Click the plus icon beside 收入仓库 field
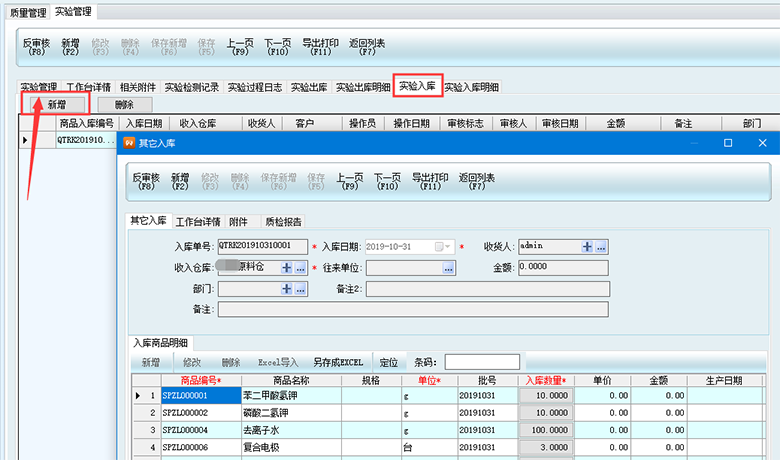 click(286, 267)
